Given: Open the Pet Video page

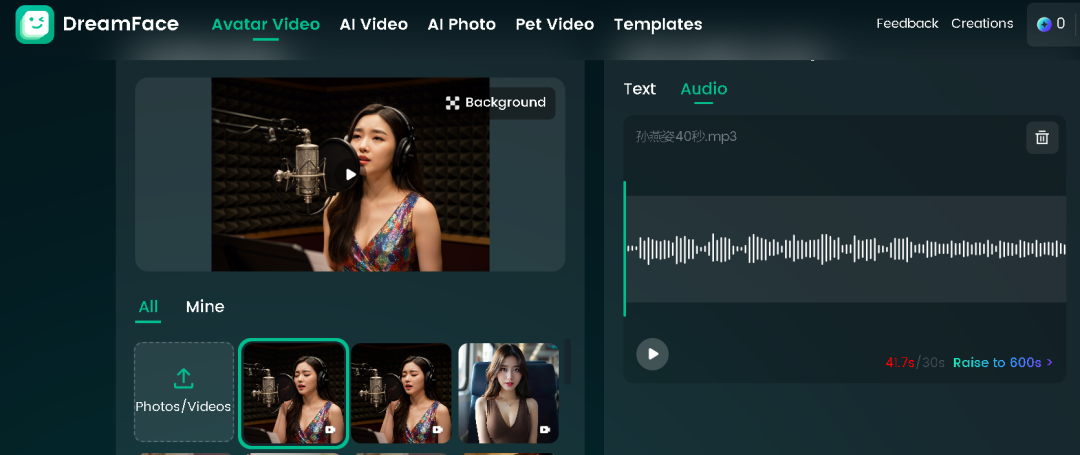Looking at the screenshot, I should pyautogui.click(x=554, y=24).
